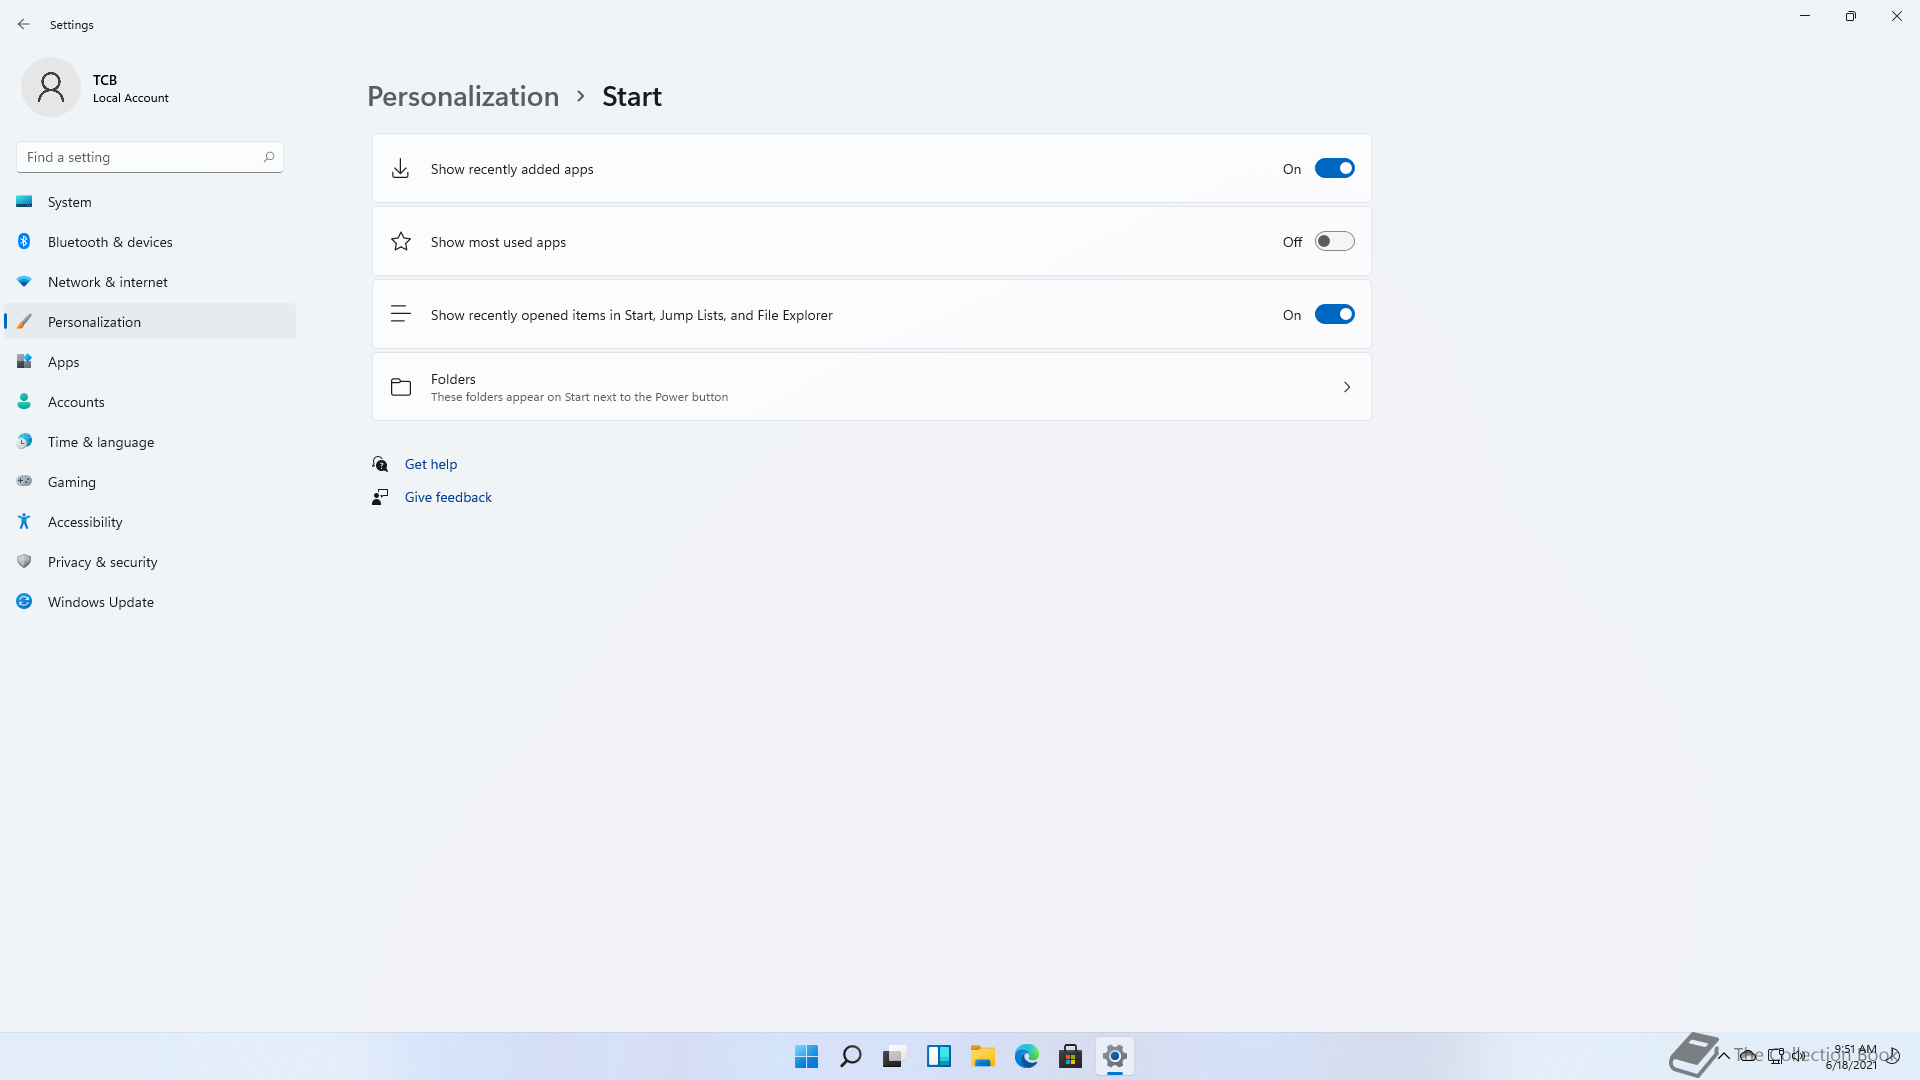This screenshot has width=1920, height=1080.
Task: Click the Give feedback link
Action: (448, 497)
